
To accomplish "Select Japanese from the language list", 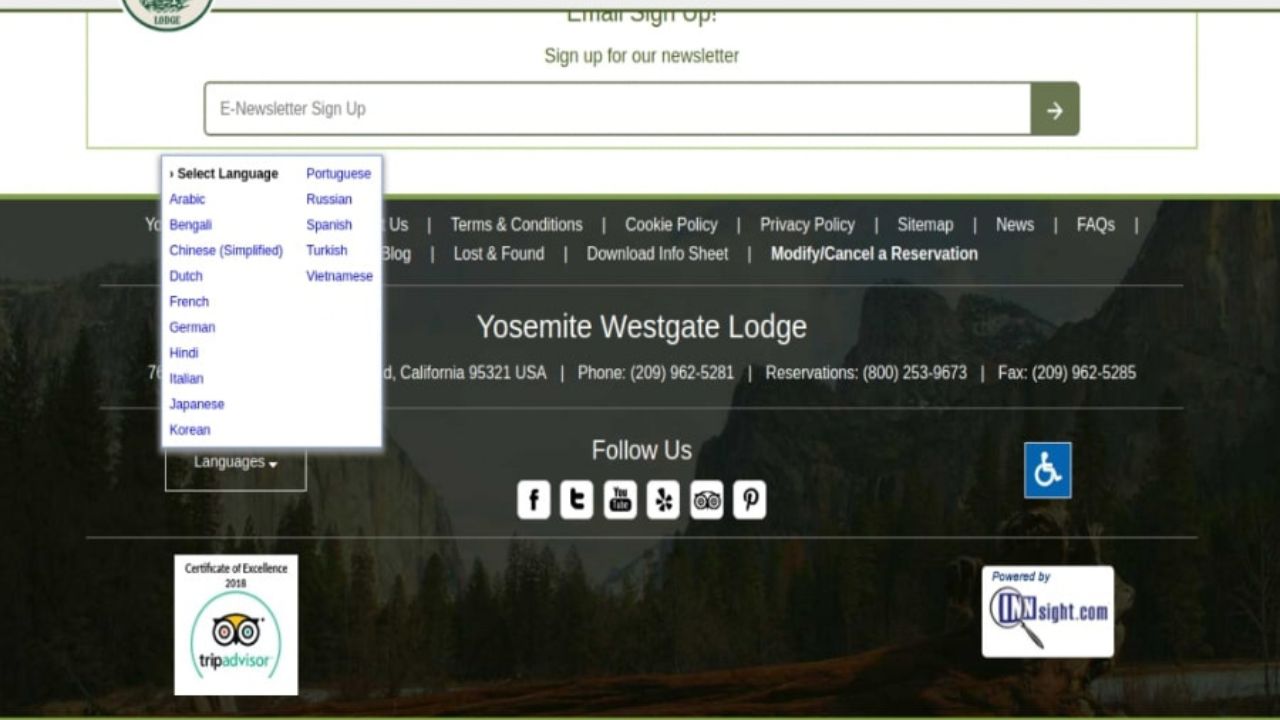I will pos(197,404).
